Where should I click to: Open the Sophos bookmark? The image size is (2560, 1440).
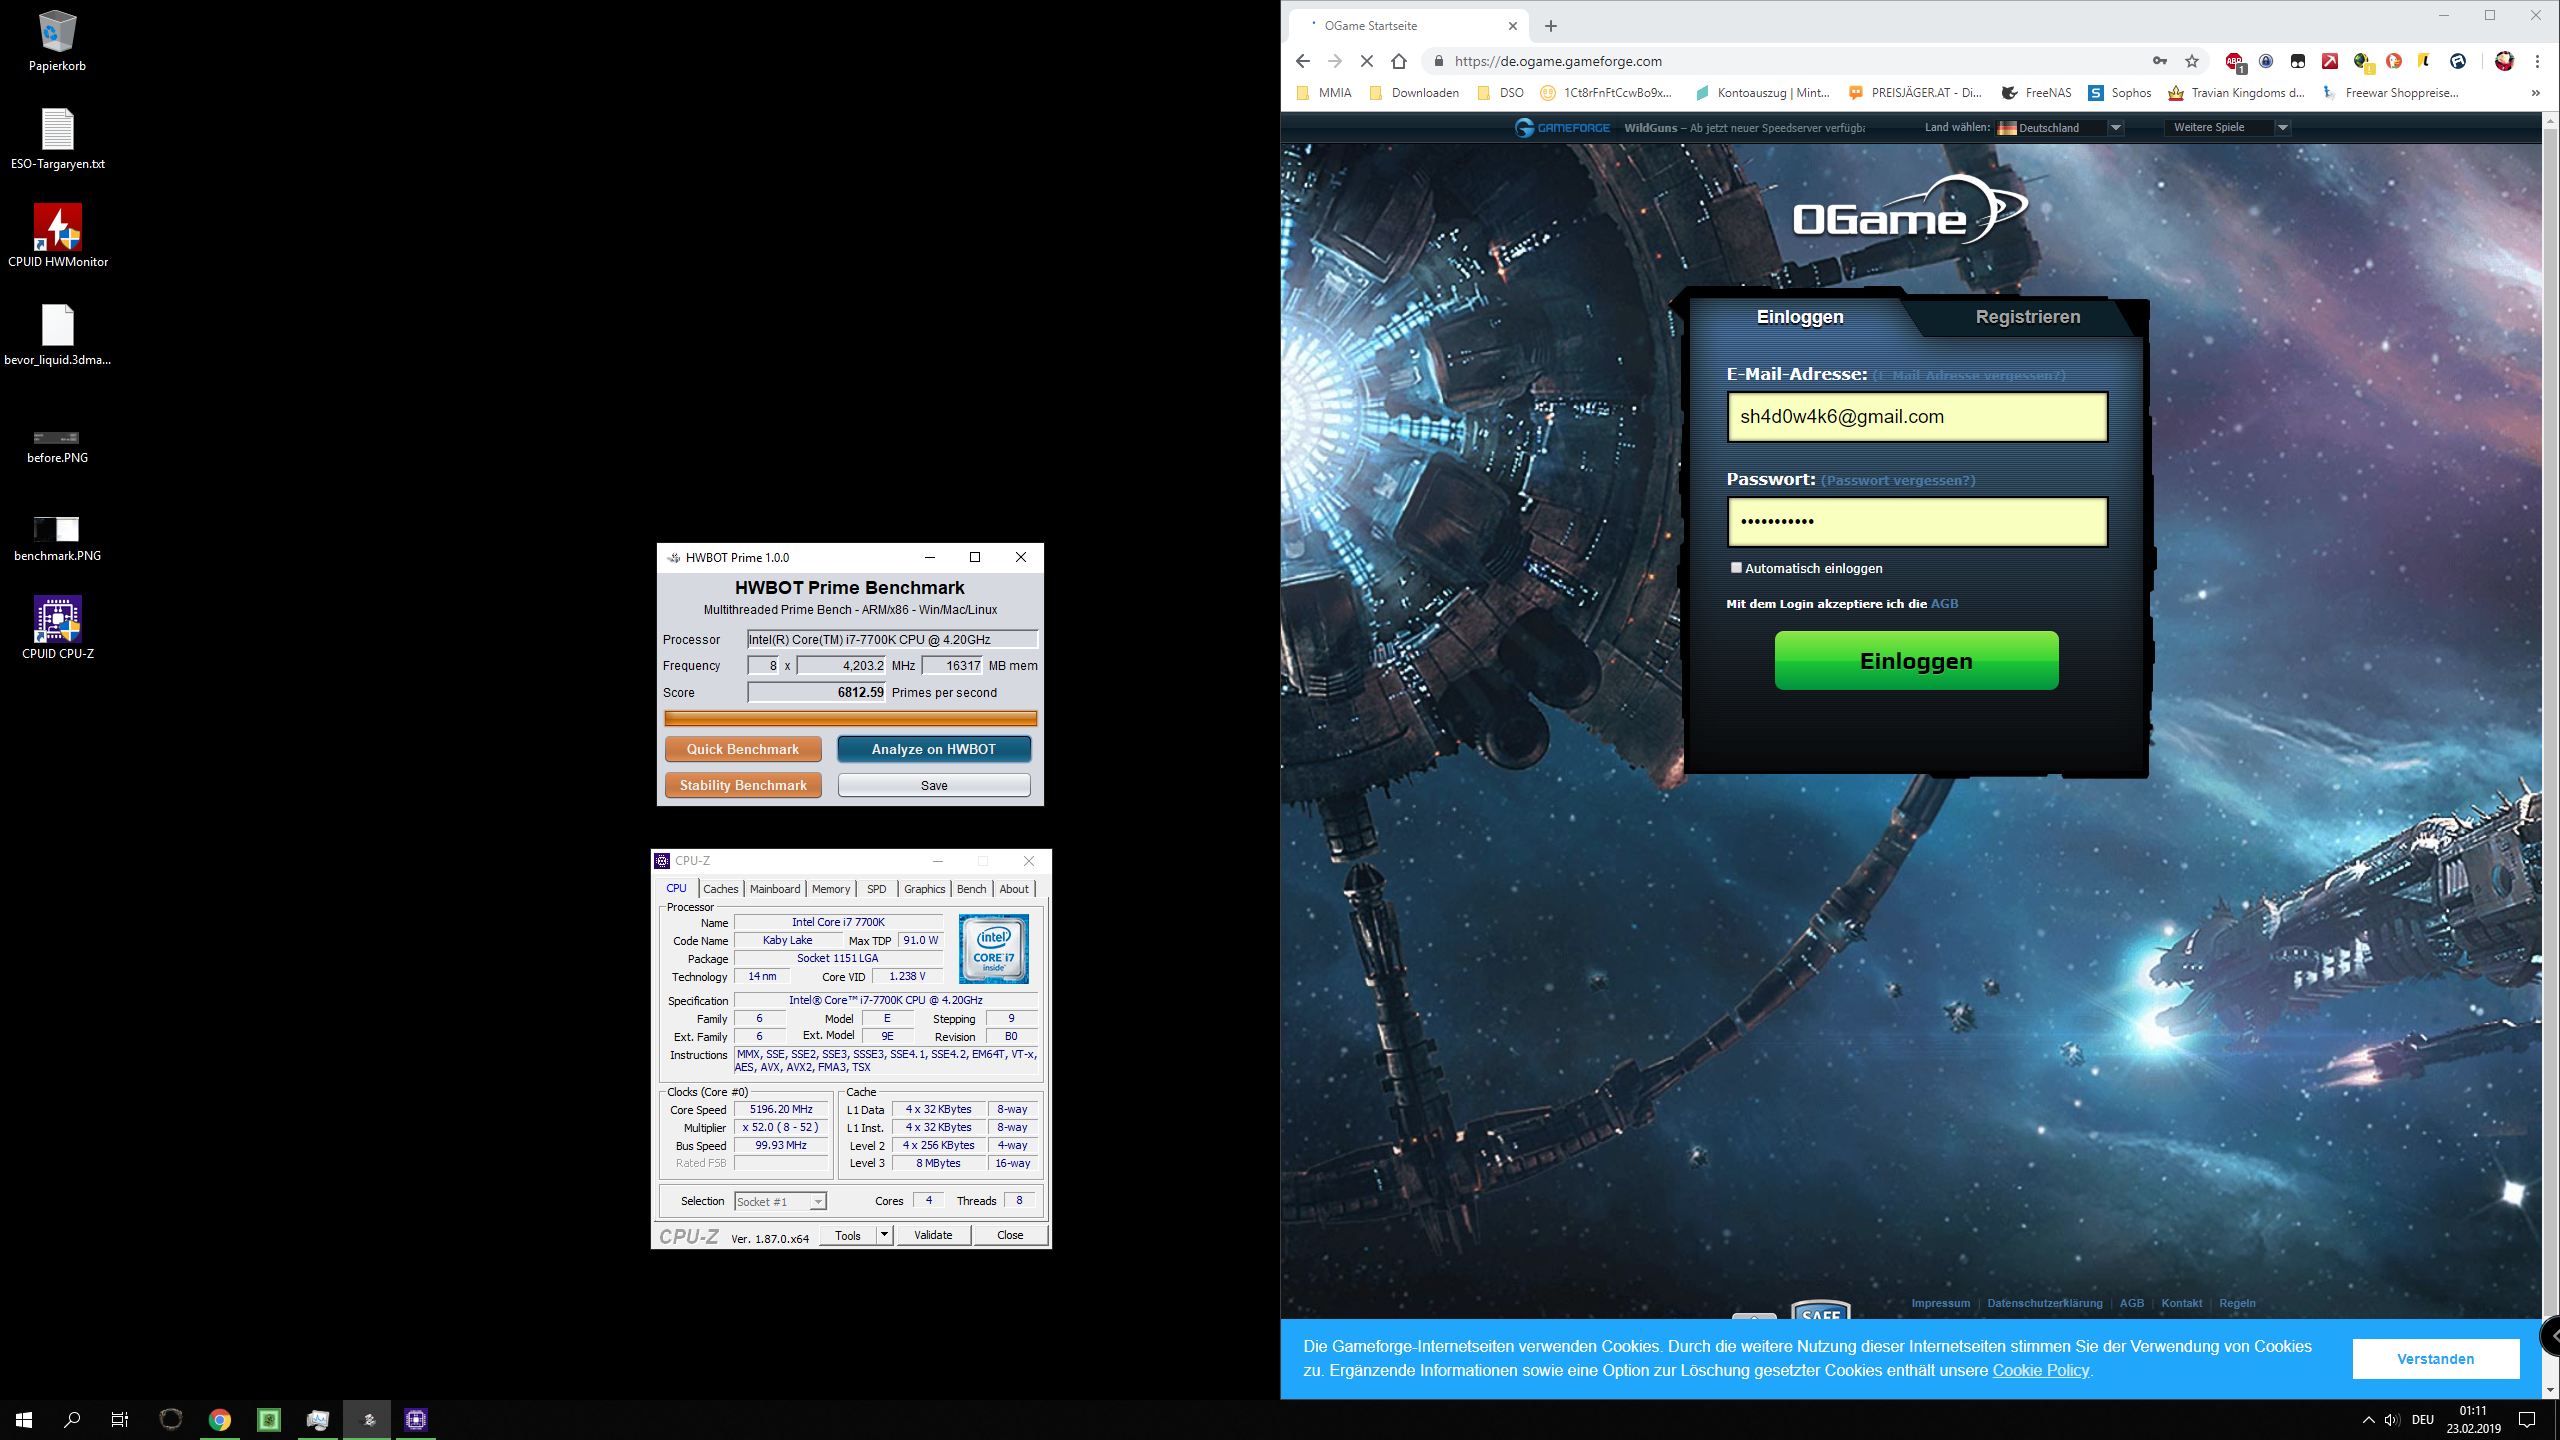point(2119,93)
